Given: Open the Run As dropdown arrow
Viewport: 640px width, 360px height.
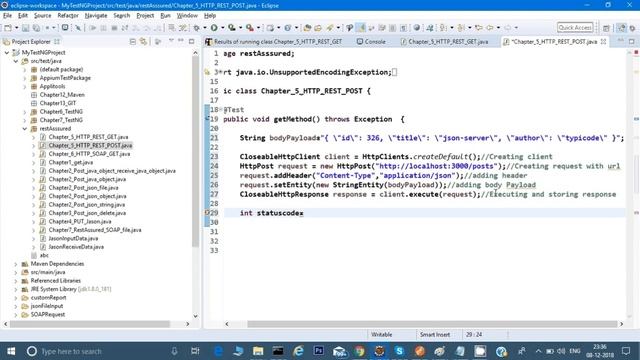Looking at the screenshot, I should [x=223, y=28].
